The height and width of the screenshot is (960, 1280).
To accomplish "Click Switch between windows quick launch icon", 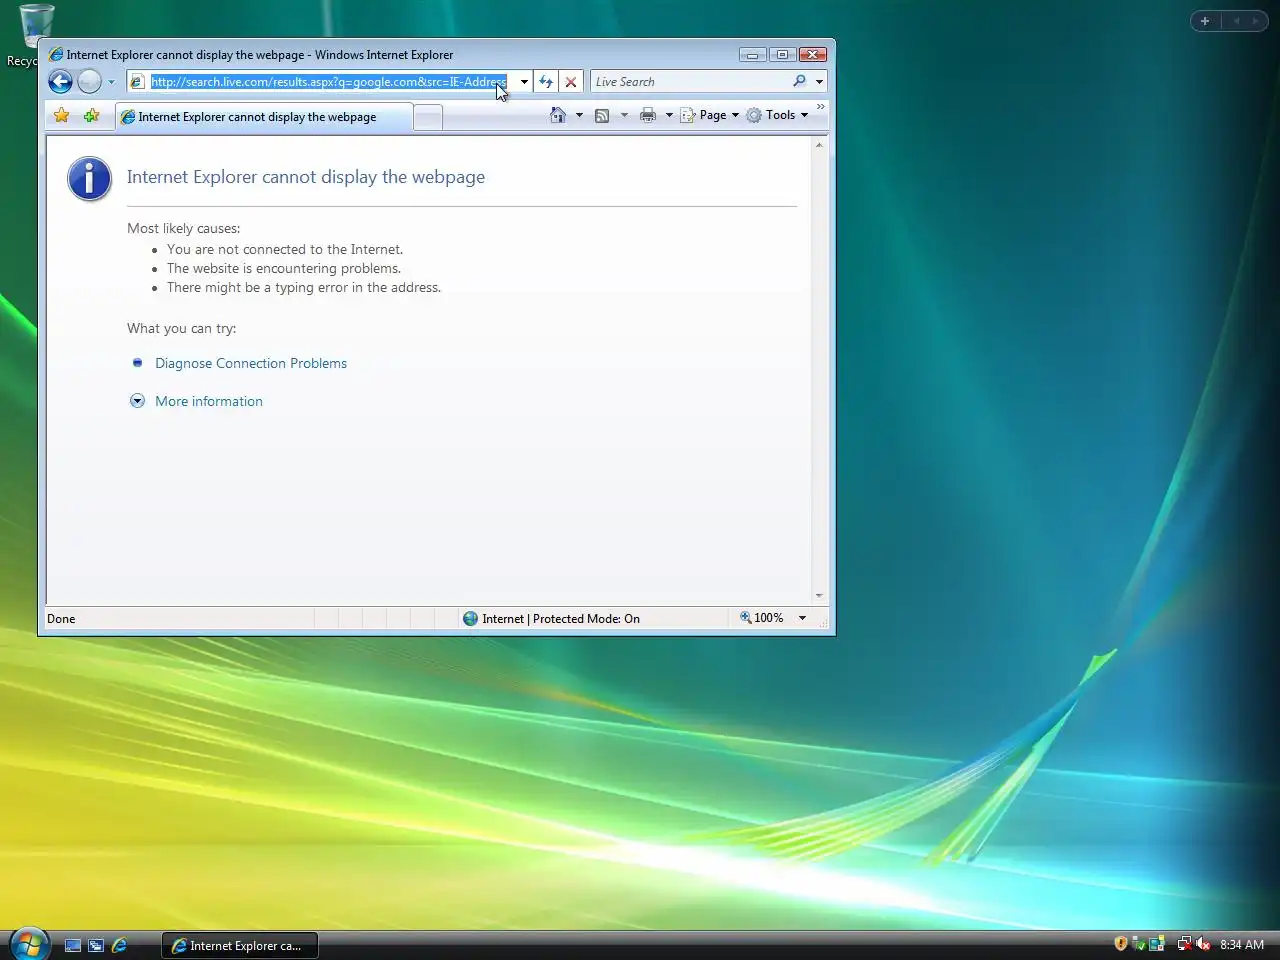I will pos(96,945).
